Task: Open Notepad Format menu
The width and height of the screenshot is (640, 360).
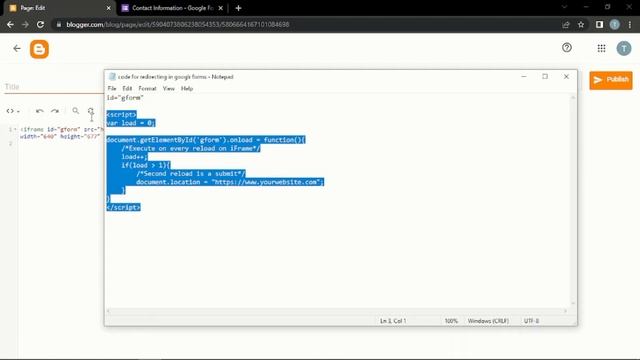Action: [x=147, y=89]
